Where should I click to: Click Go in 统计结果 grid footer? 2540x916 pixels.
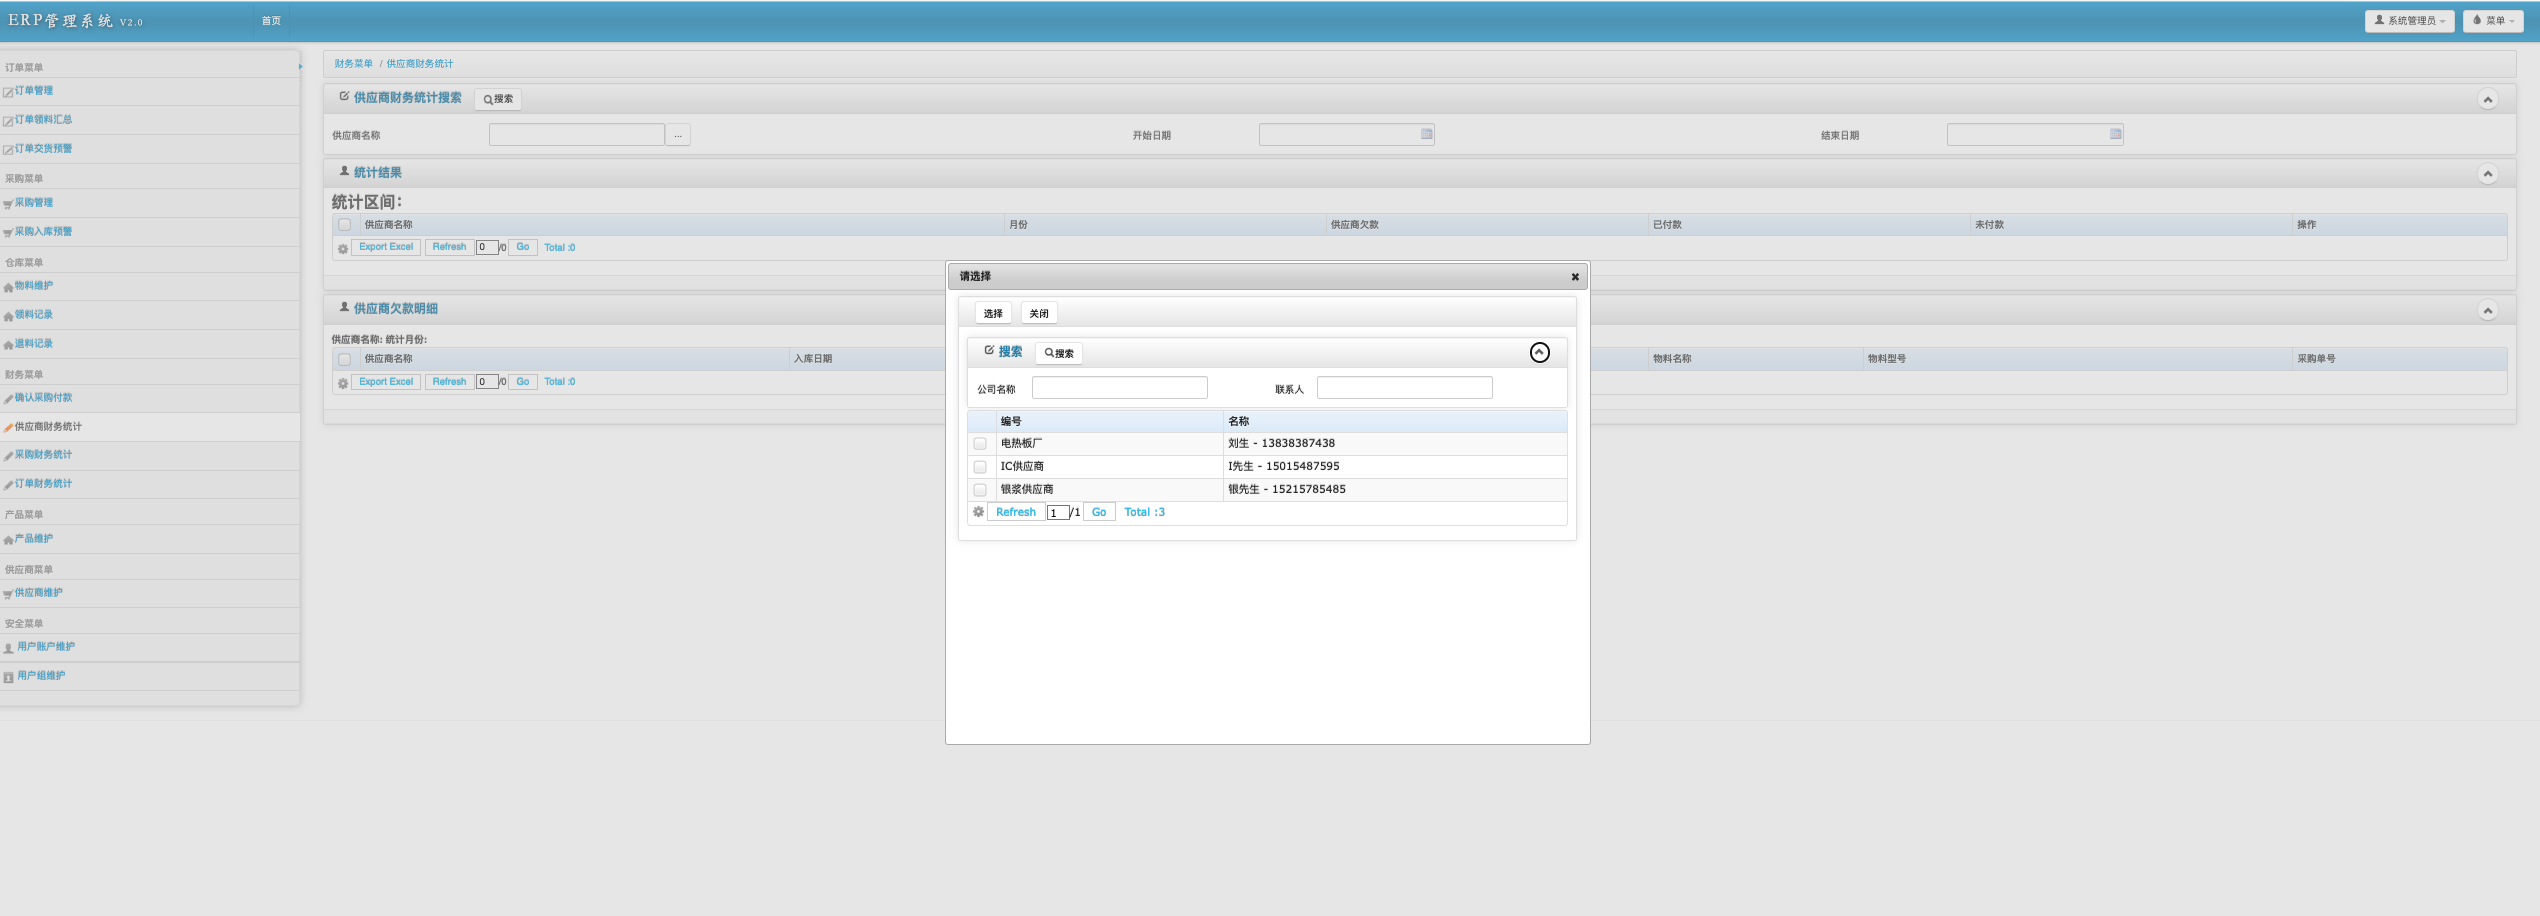(x=523, y=247)
